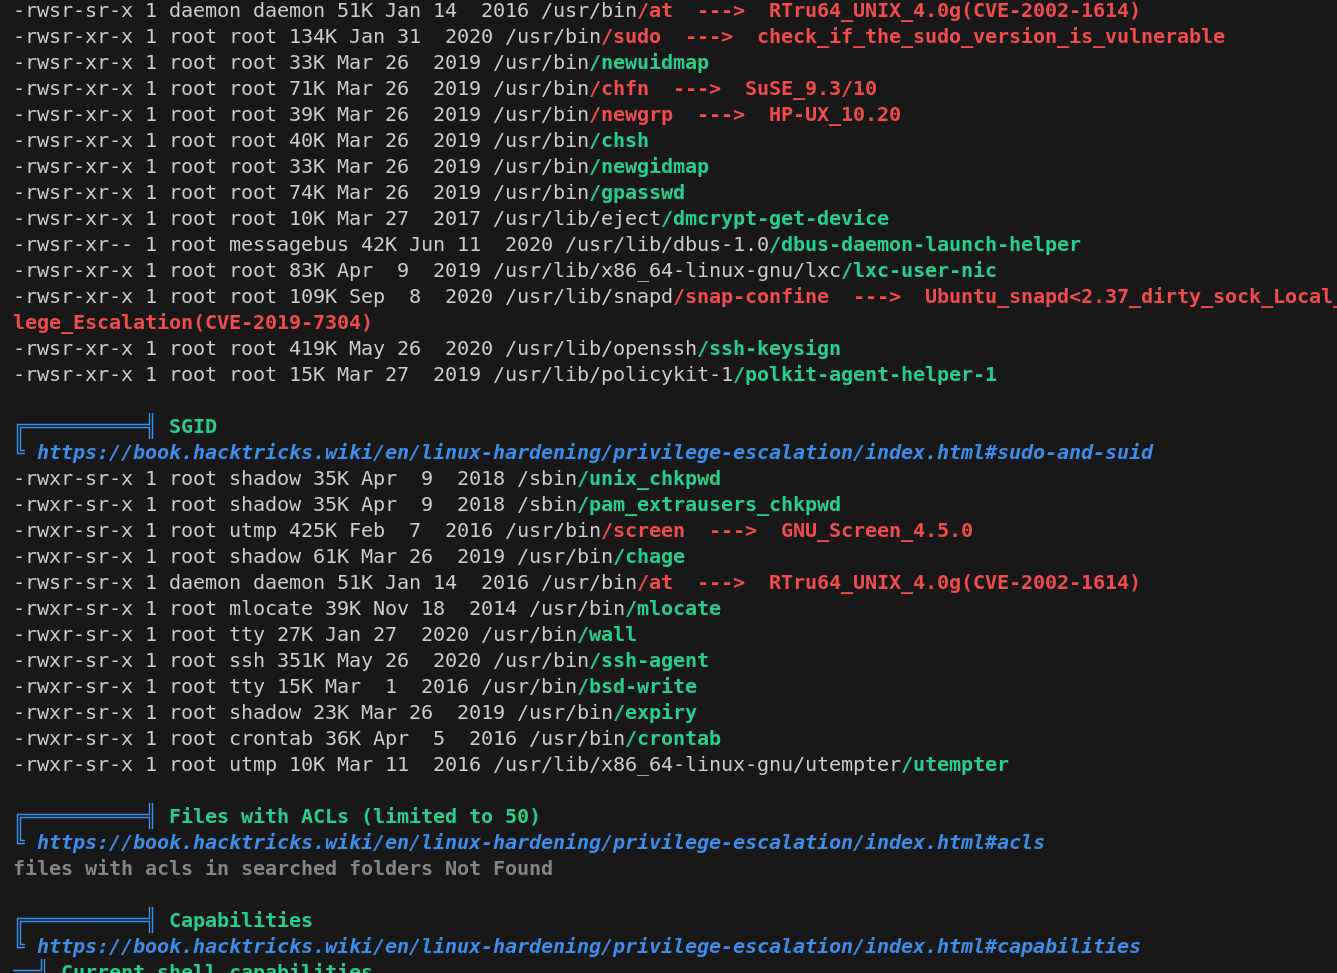
Task: Click the /newuidmap filename
Action: pyautogui.click(x=649, y=62)
